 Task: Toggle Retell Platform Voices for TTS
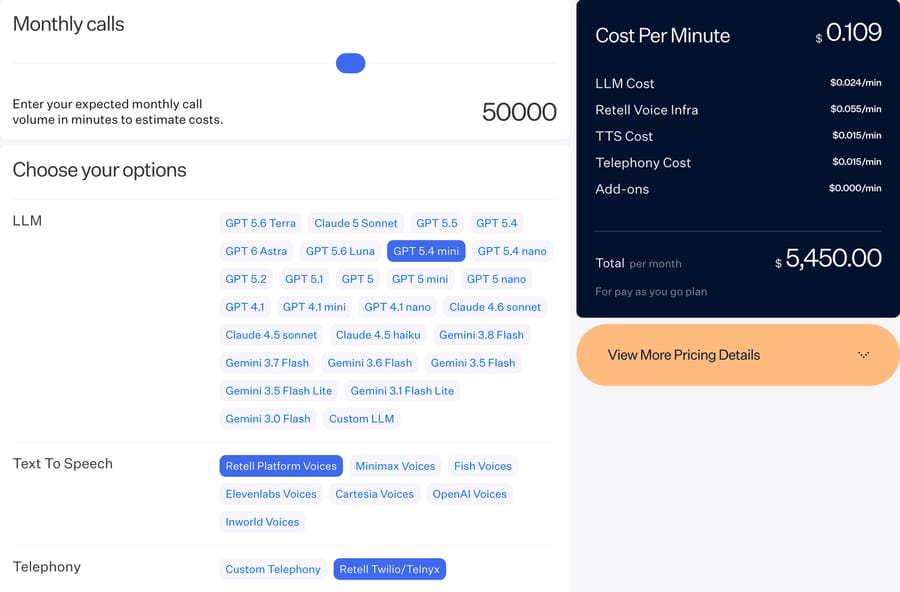(281, 466)
